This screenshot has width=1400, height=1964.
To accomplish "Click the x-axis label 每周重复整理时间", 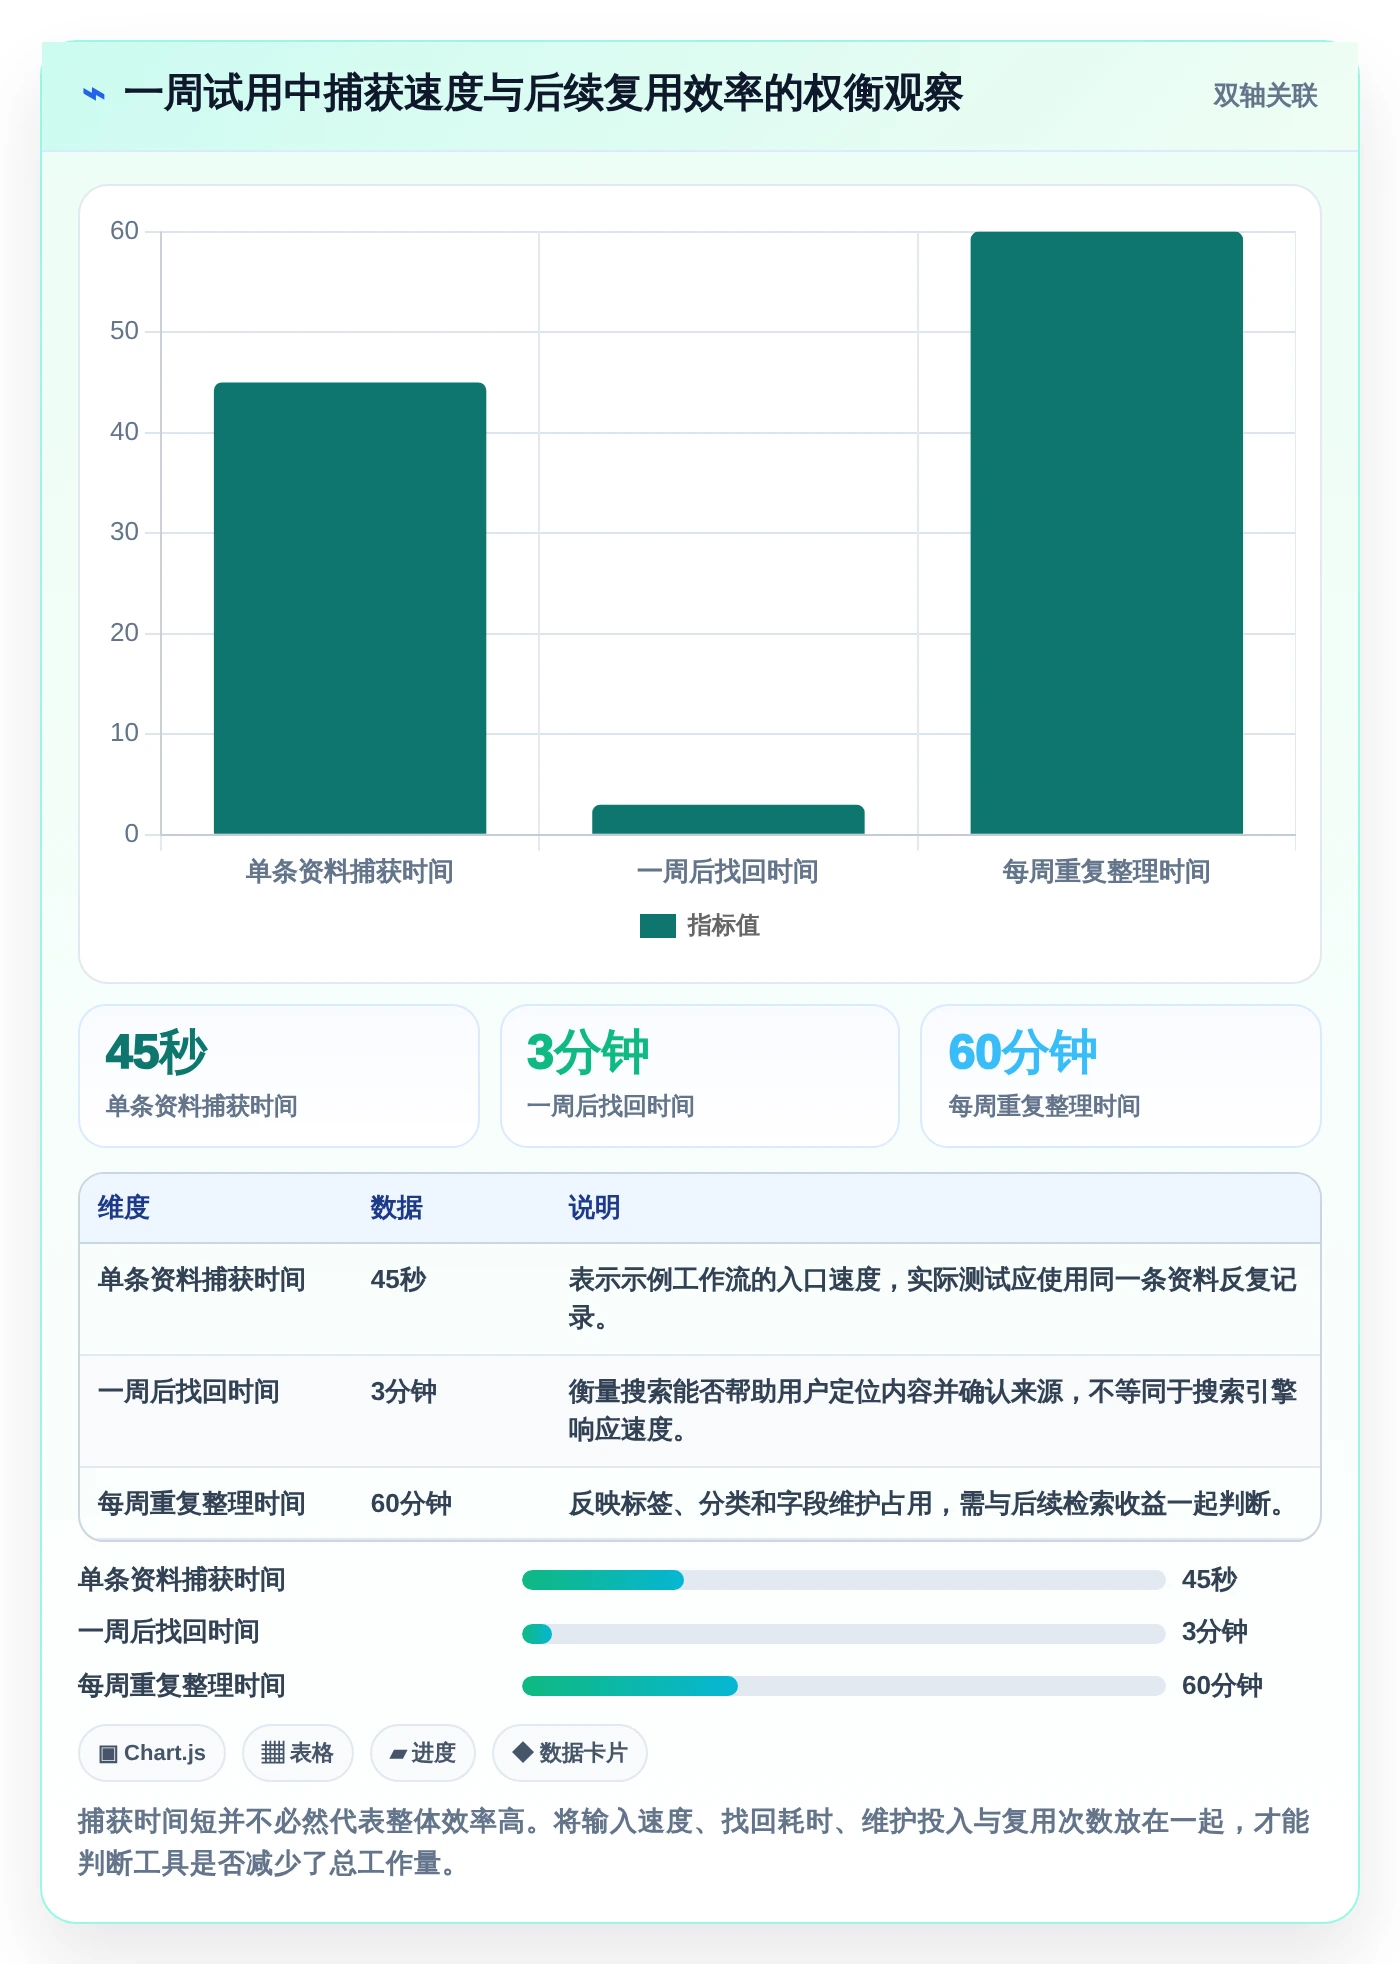I will coord(1107,872).
